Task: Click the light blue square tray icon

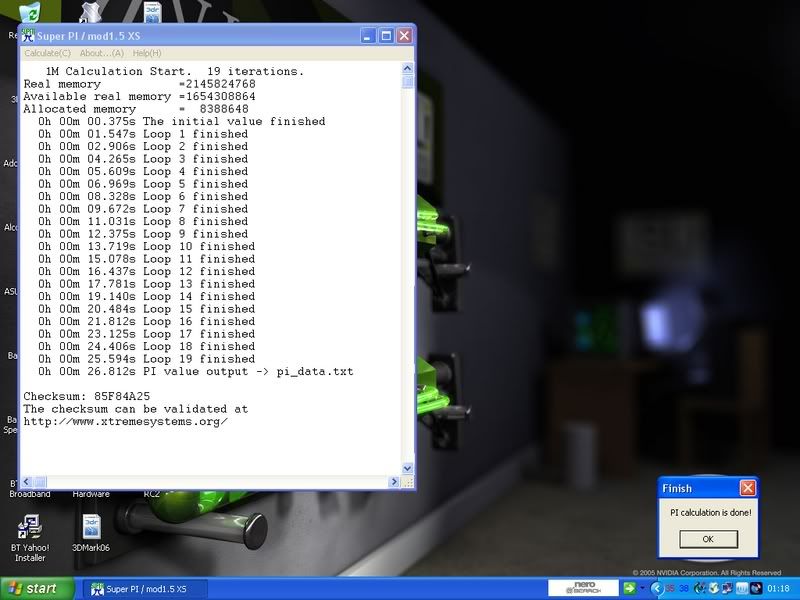Action: point(741,589)
